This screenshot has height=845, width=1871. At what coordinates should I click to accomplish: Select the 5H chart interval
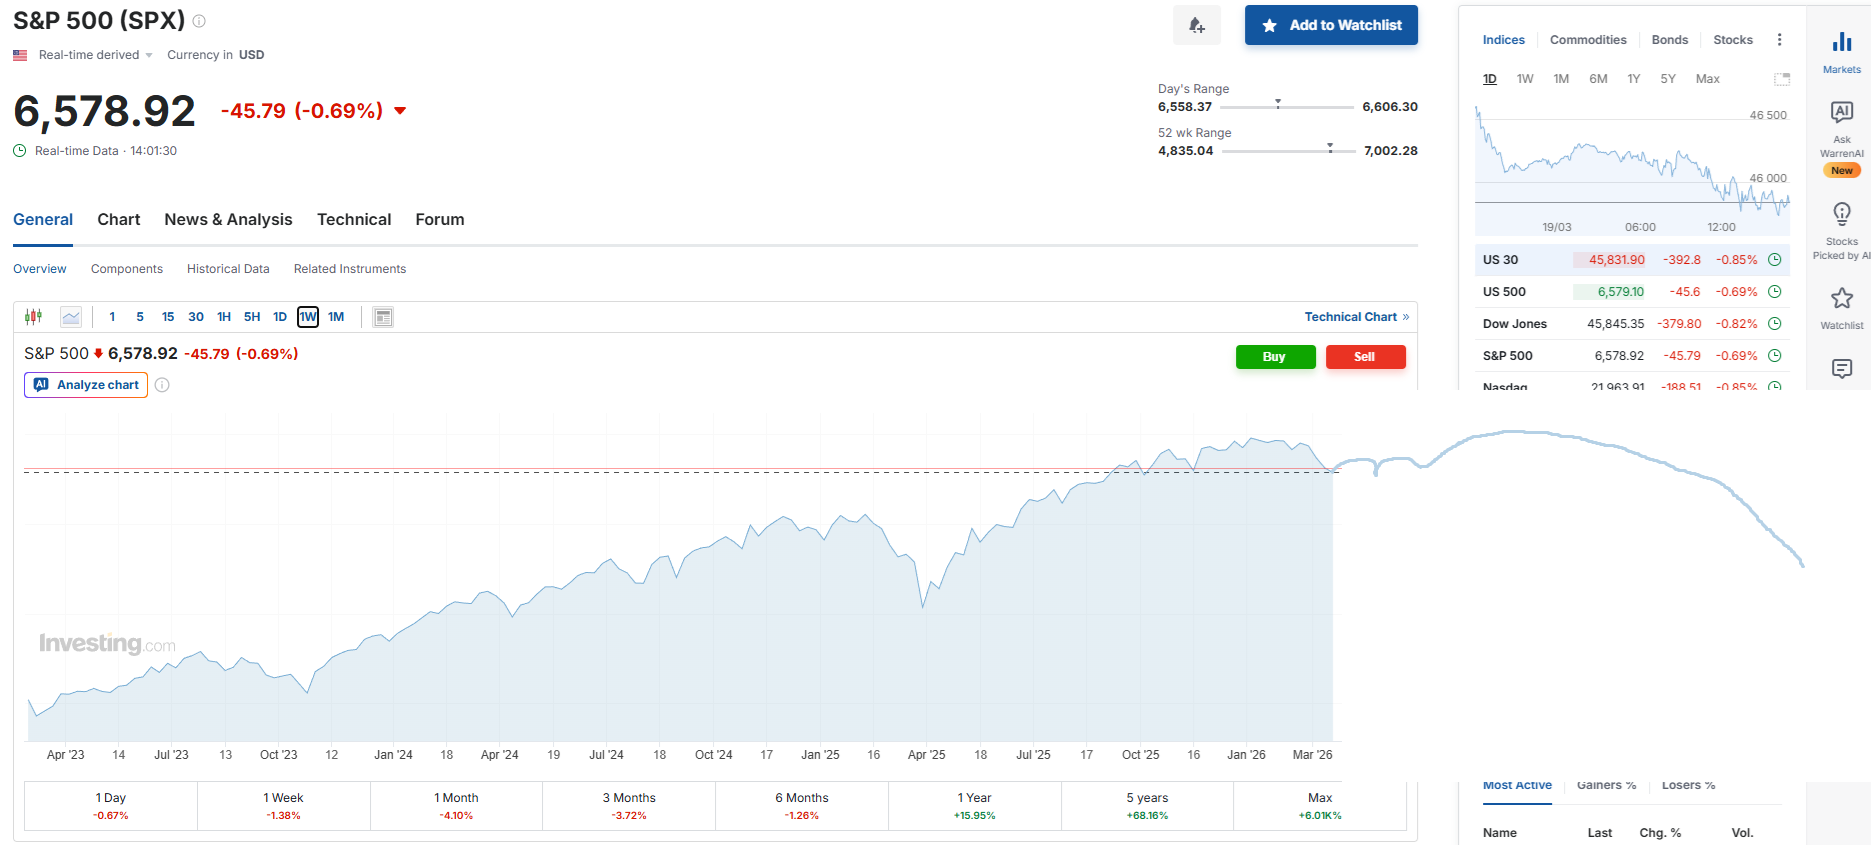(x=252, y=317)
